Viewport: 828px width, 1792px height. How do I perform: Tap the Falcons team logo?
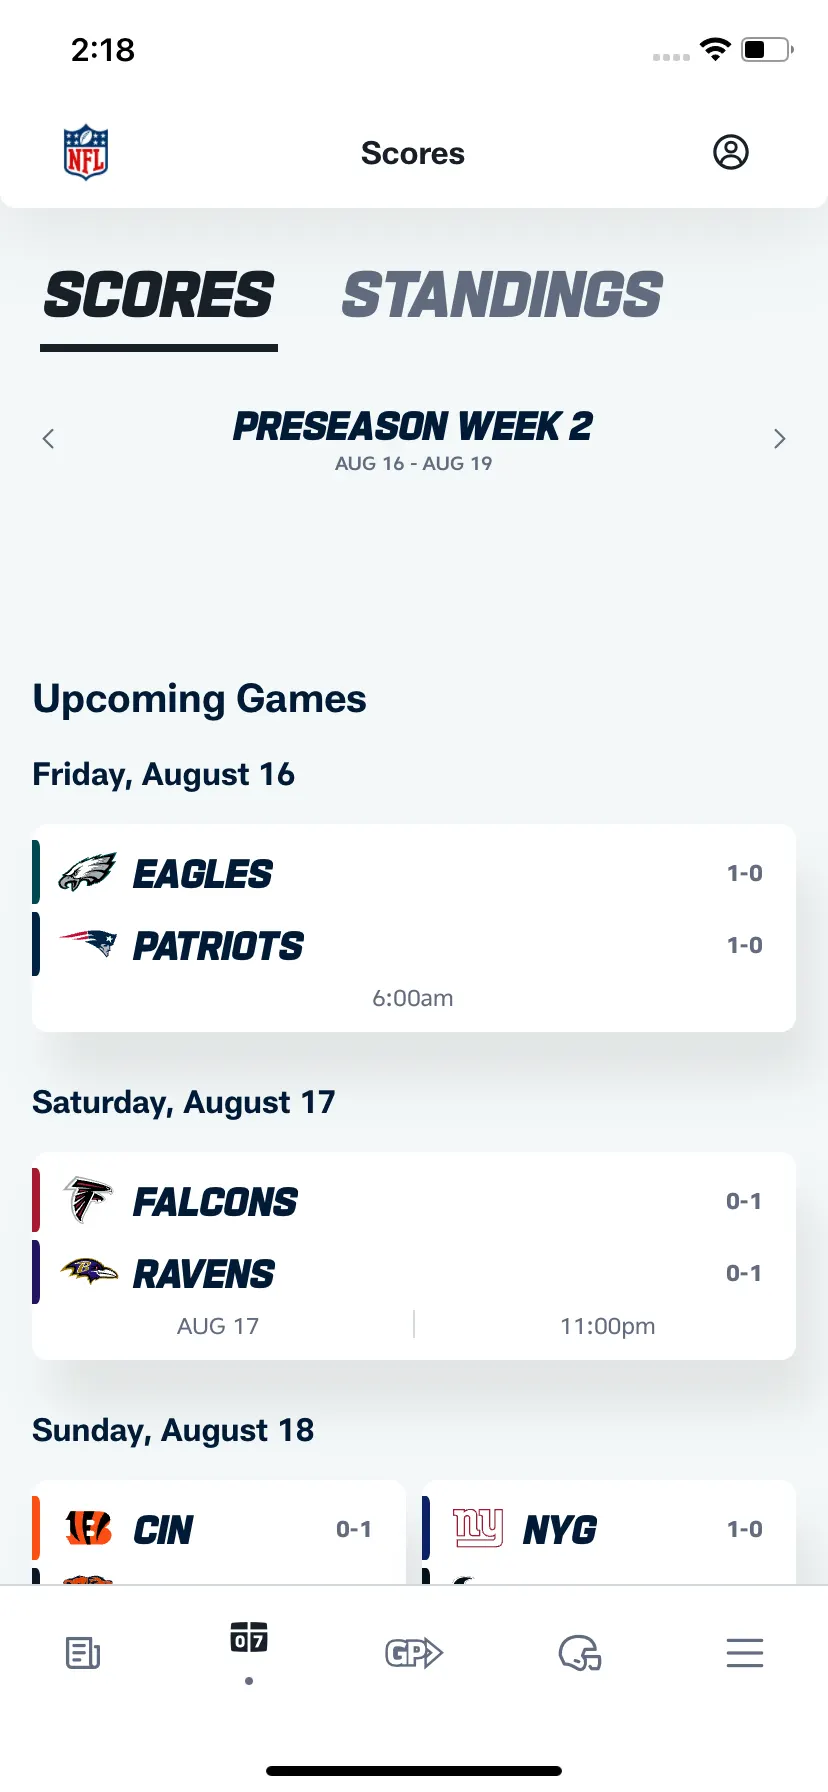88,1200
